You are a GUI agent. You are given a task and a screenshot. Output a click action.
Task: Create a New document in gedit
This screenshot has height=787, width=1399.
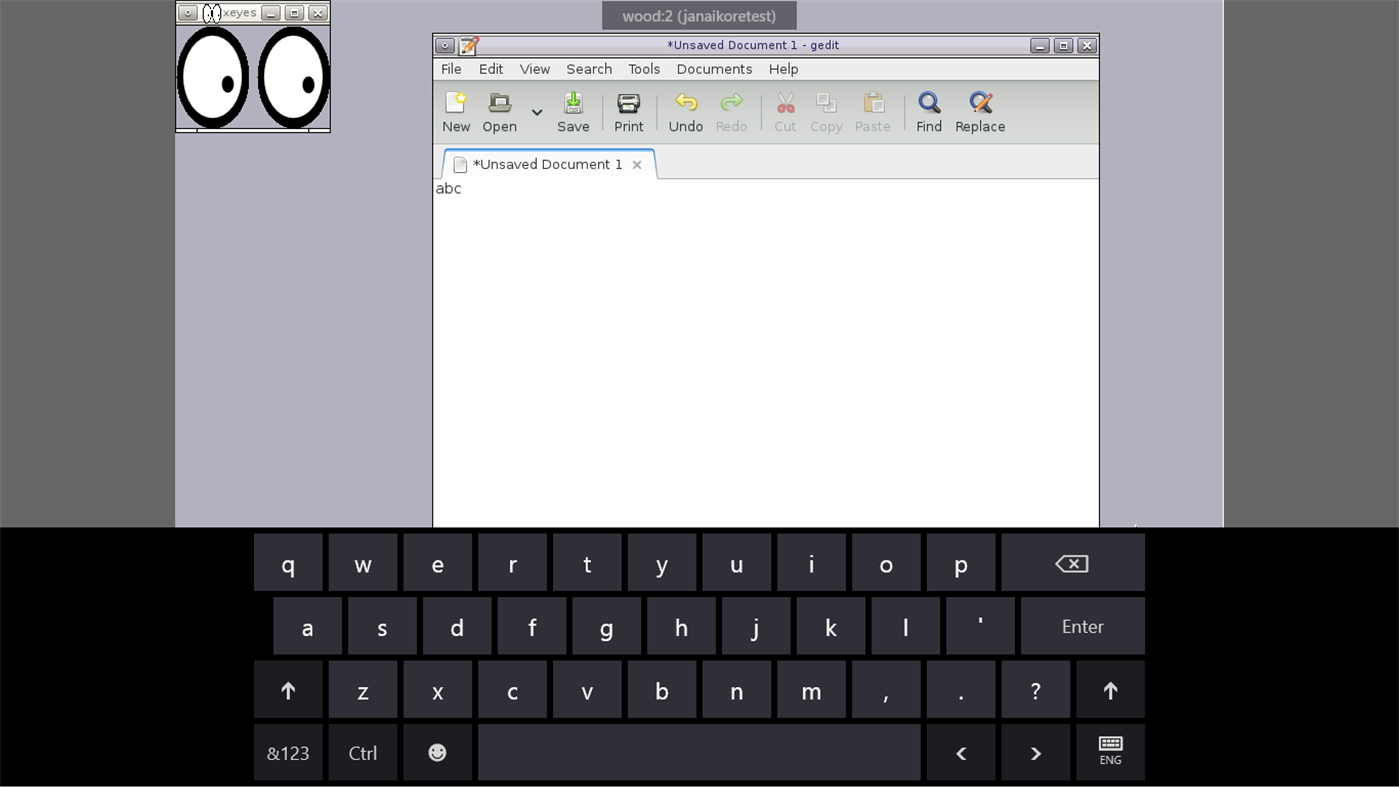coord(455,110)
